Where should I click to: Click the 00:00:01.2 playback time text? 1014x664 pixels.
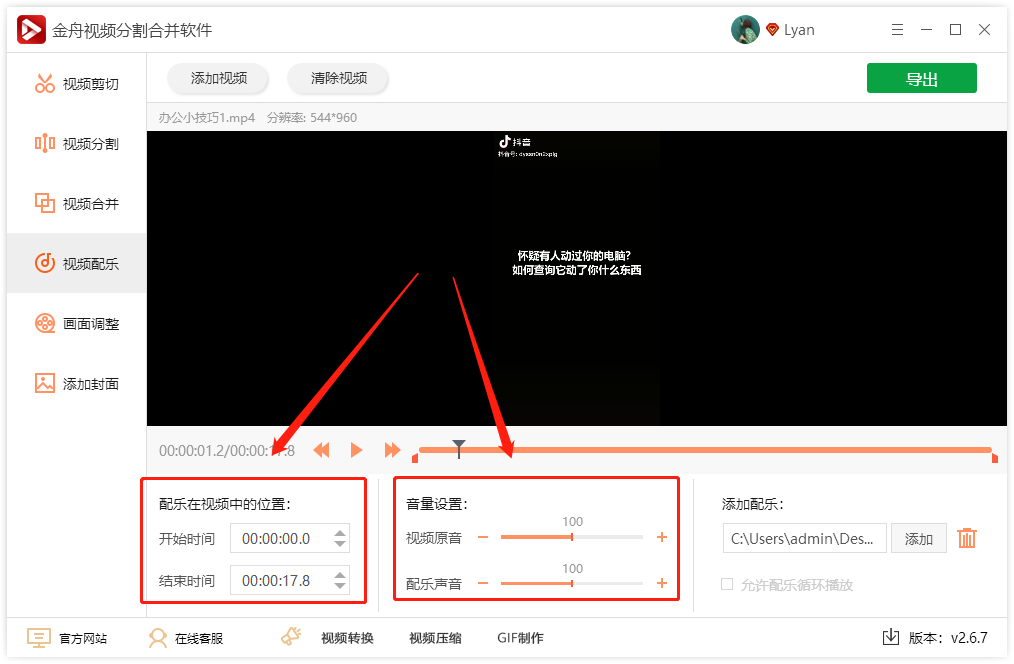(x=193, y=451)
